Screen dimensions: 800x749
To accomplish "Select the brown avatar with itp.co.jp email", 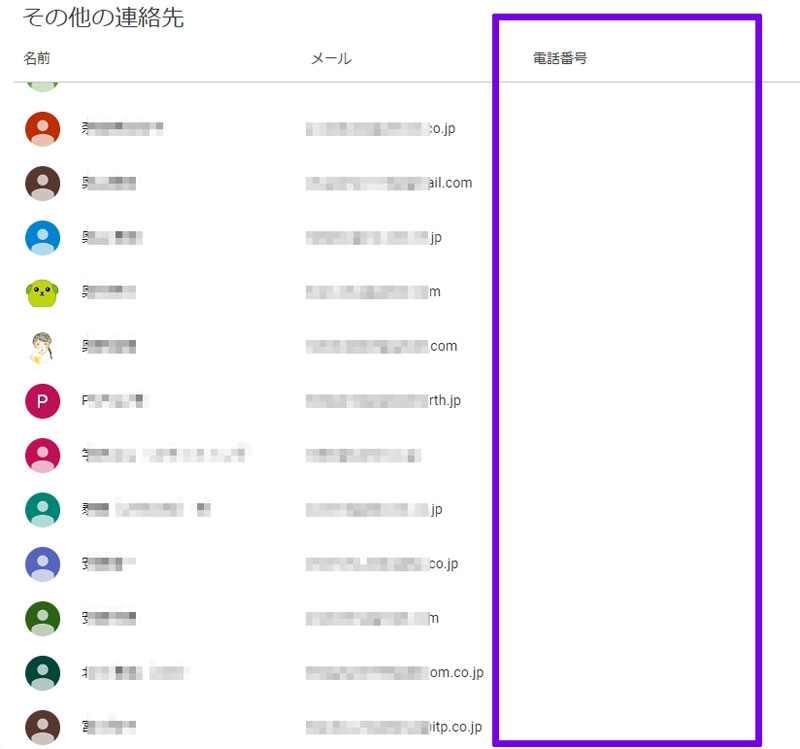I will coord(42,728).
